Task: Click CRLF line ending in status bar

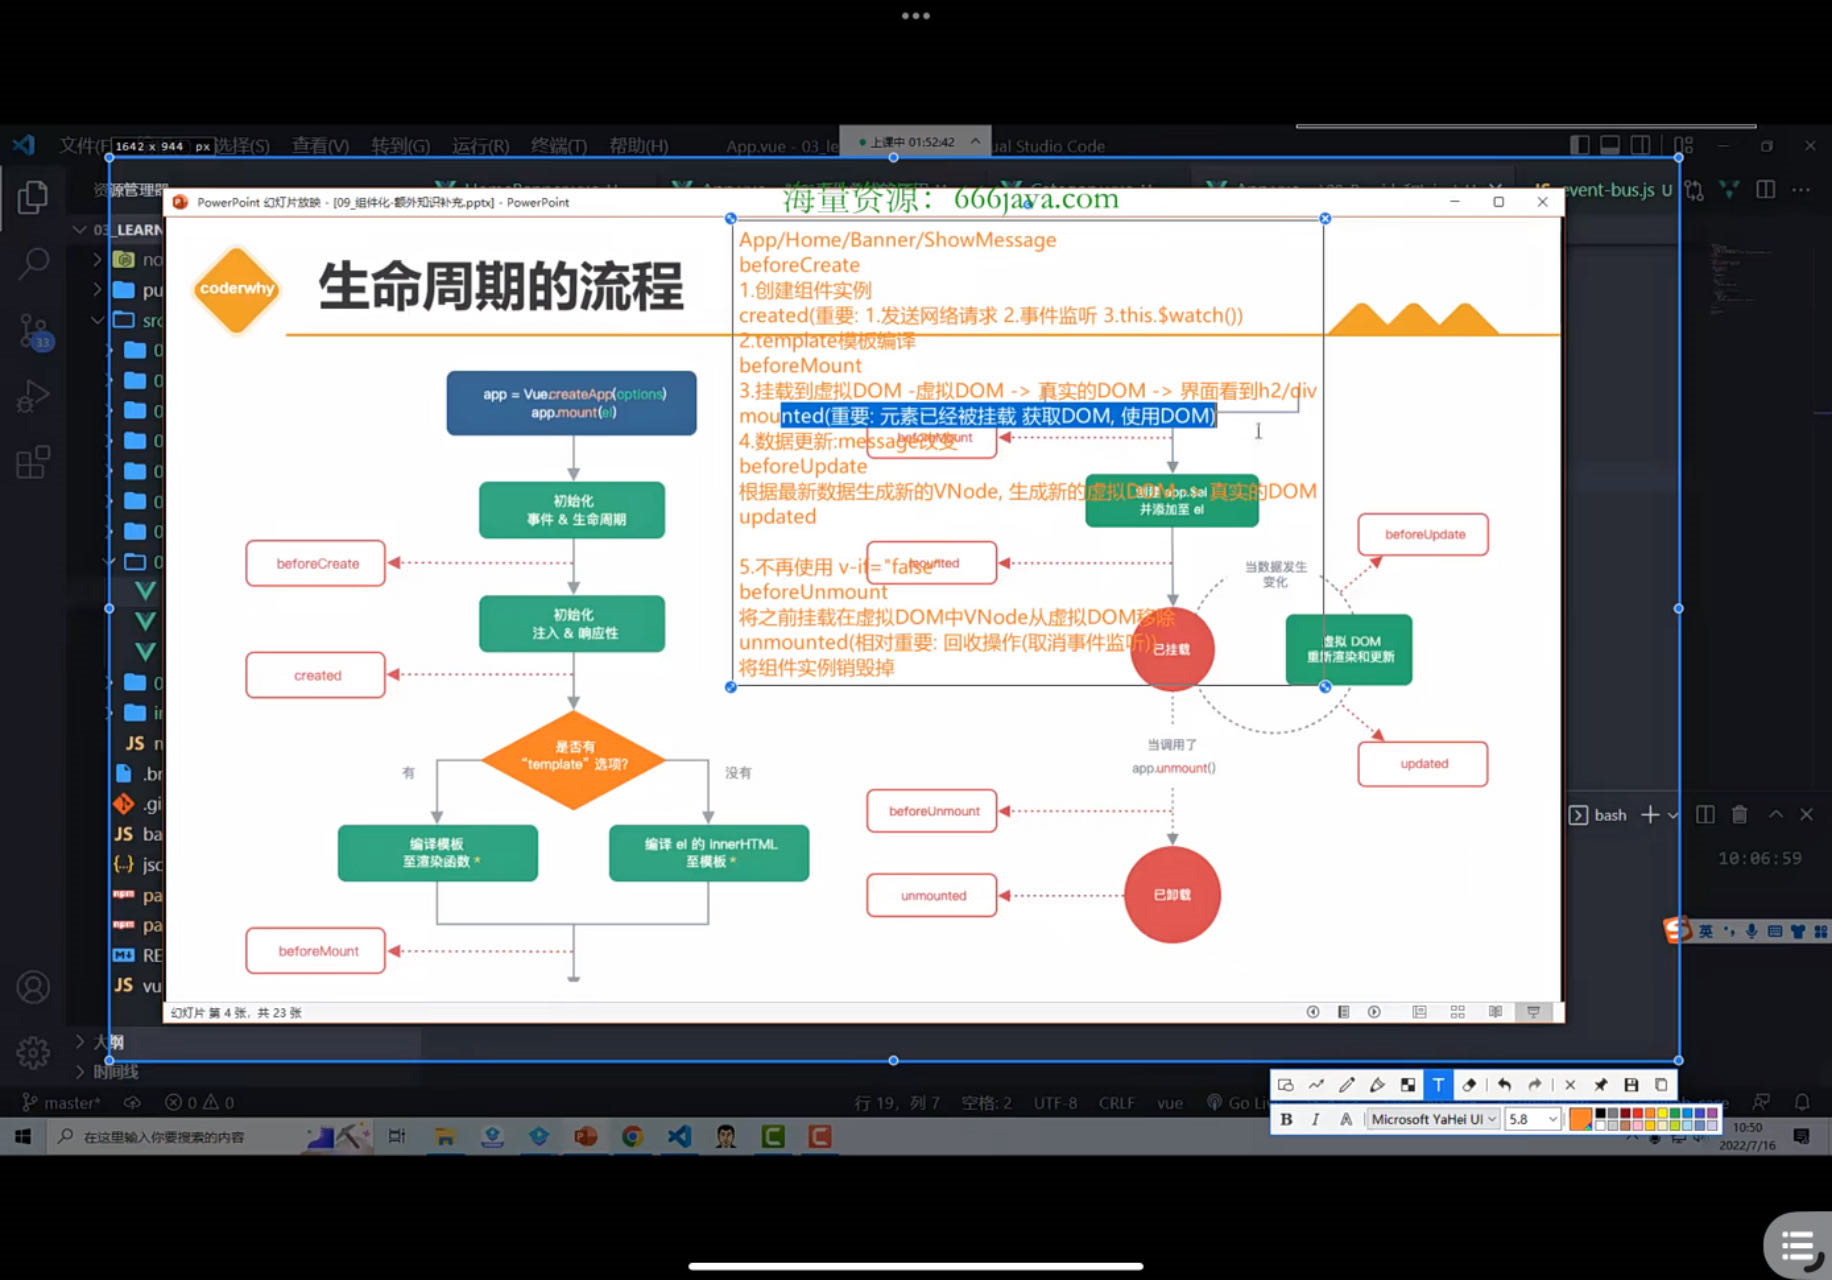Action: click(x=1116, y=1102)
